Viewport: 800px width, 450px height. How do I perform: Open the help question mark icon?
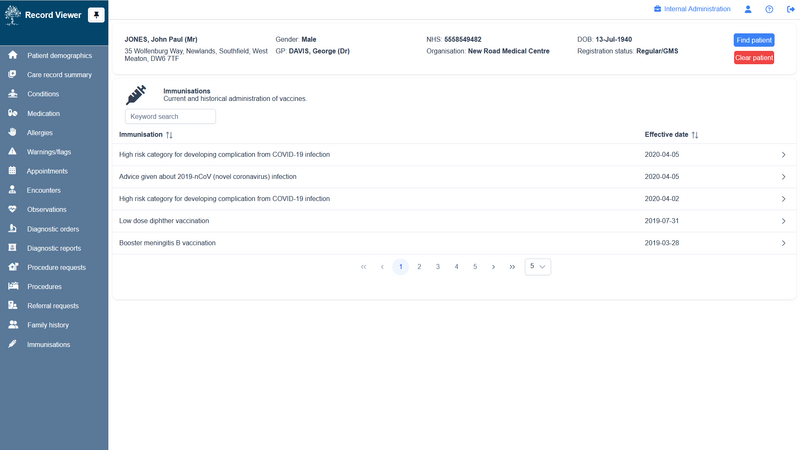[769, 9]
